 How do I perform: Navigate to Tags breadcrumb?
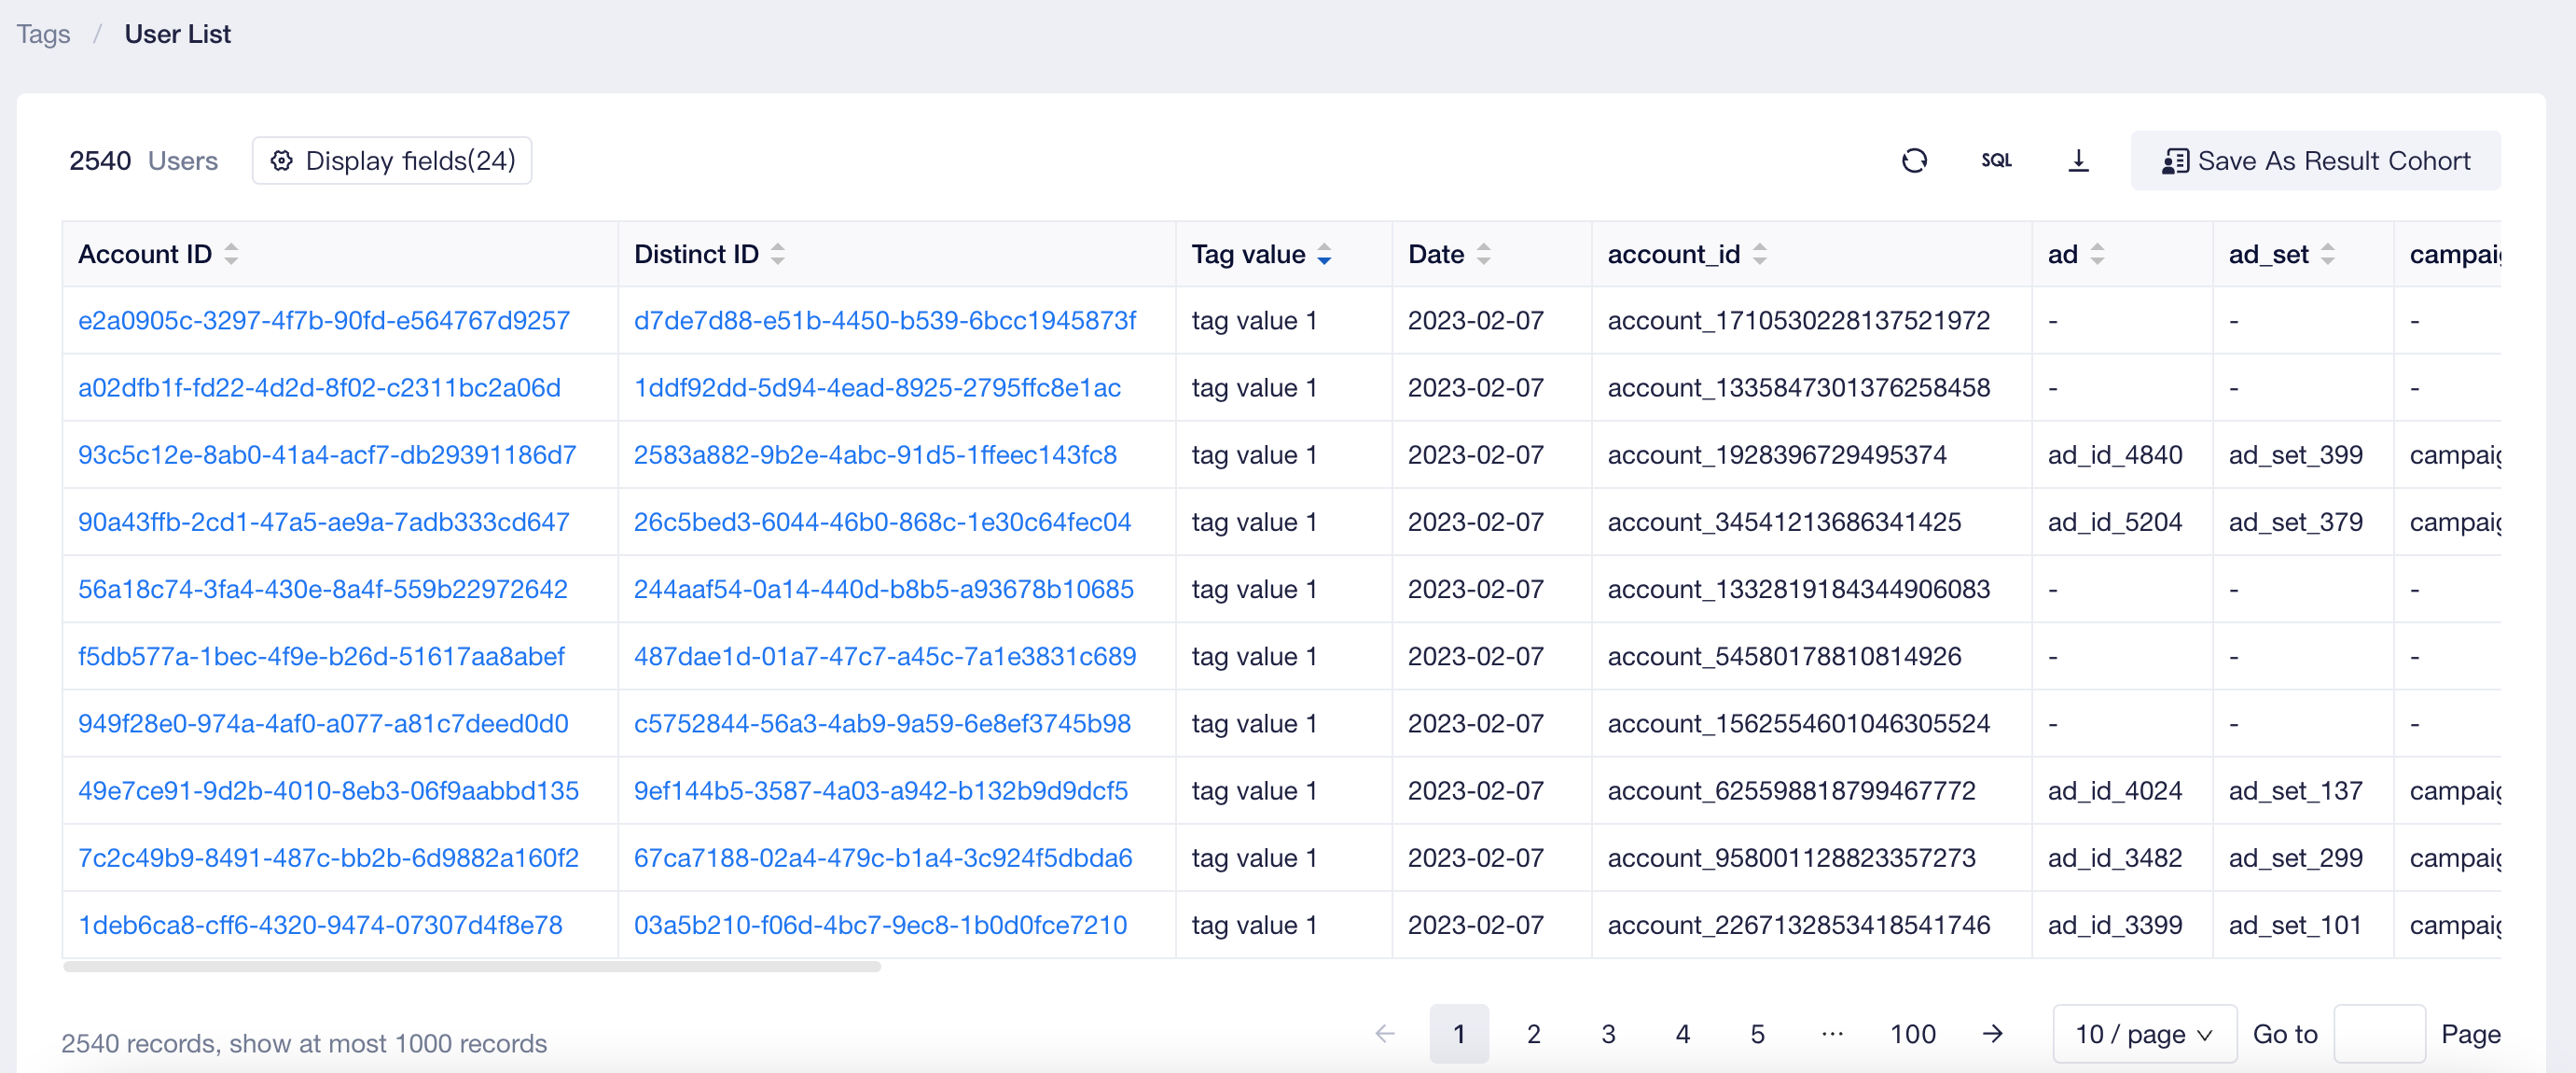point(43,34)
